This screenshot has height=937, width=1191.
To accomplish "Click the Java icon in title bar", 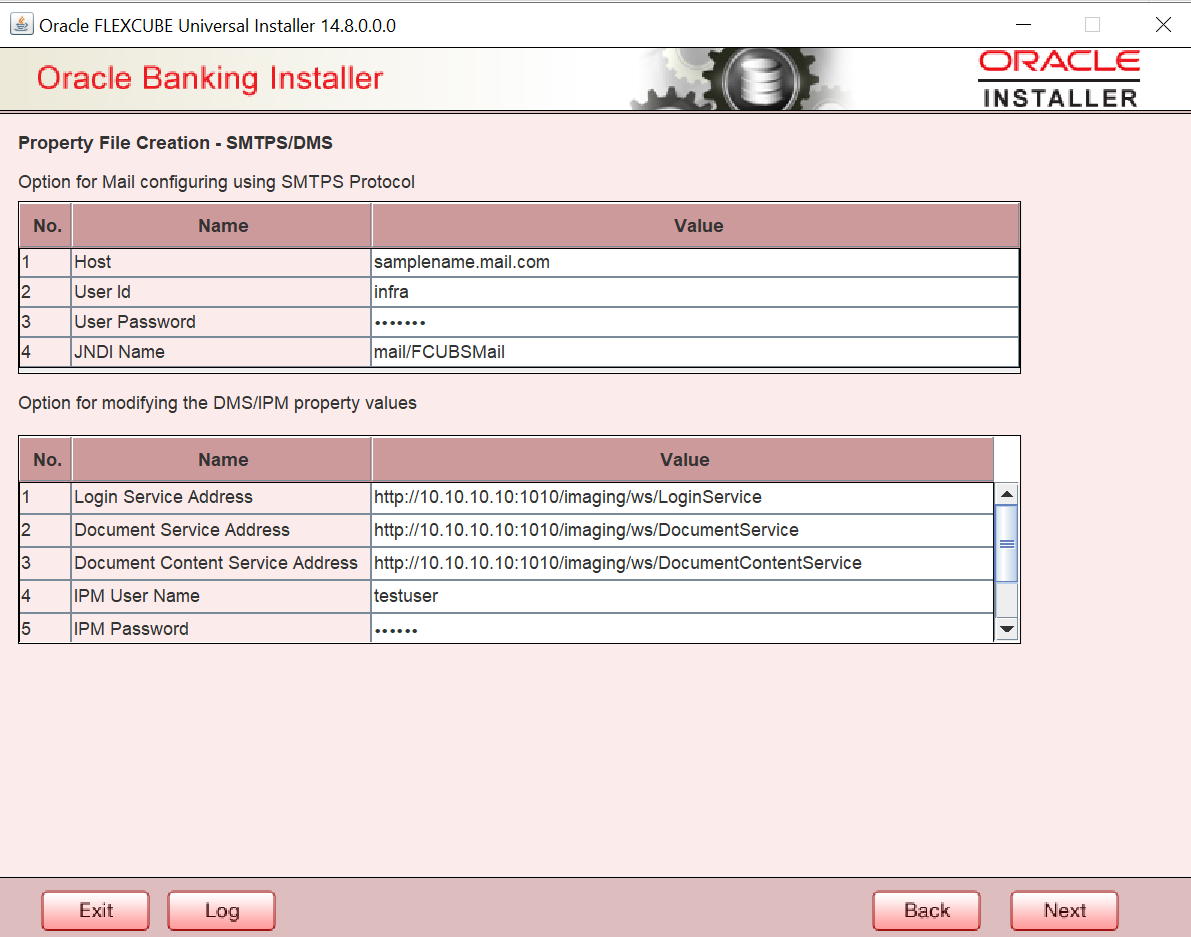I will [20, 25].
